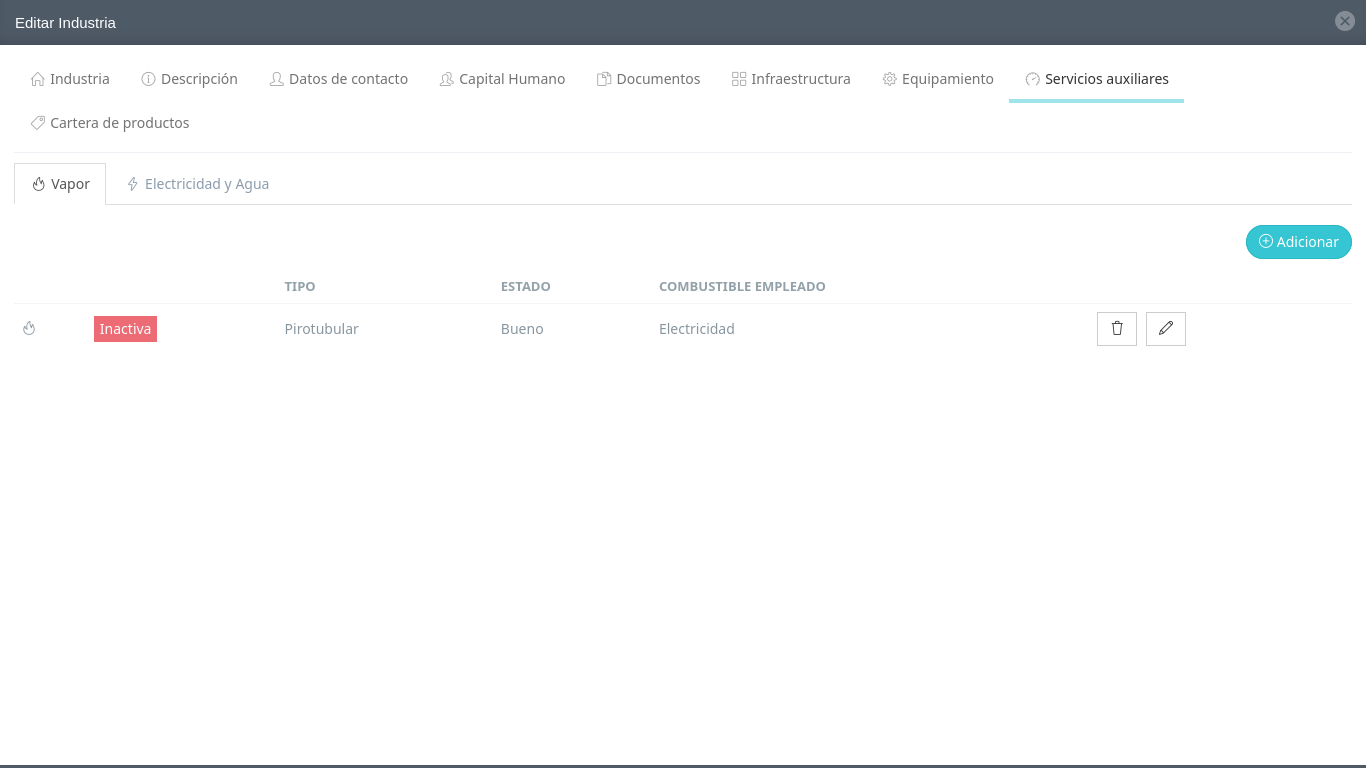The image size is (1366, 768).
Task: Click the pencil edit icon in boiler row
Action: (x=1165, y=329)
